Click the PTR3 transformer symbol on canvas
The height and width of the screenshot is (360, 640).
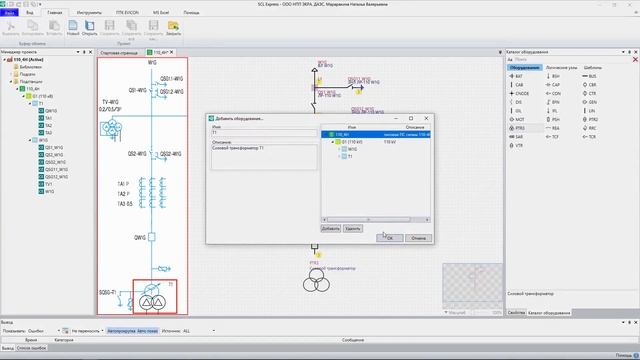click(x=316, y=280)
